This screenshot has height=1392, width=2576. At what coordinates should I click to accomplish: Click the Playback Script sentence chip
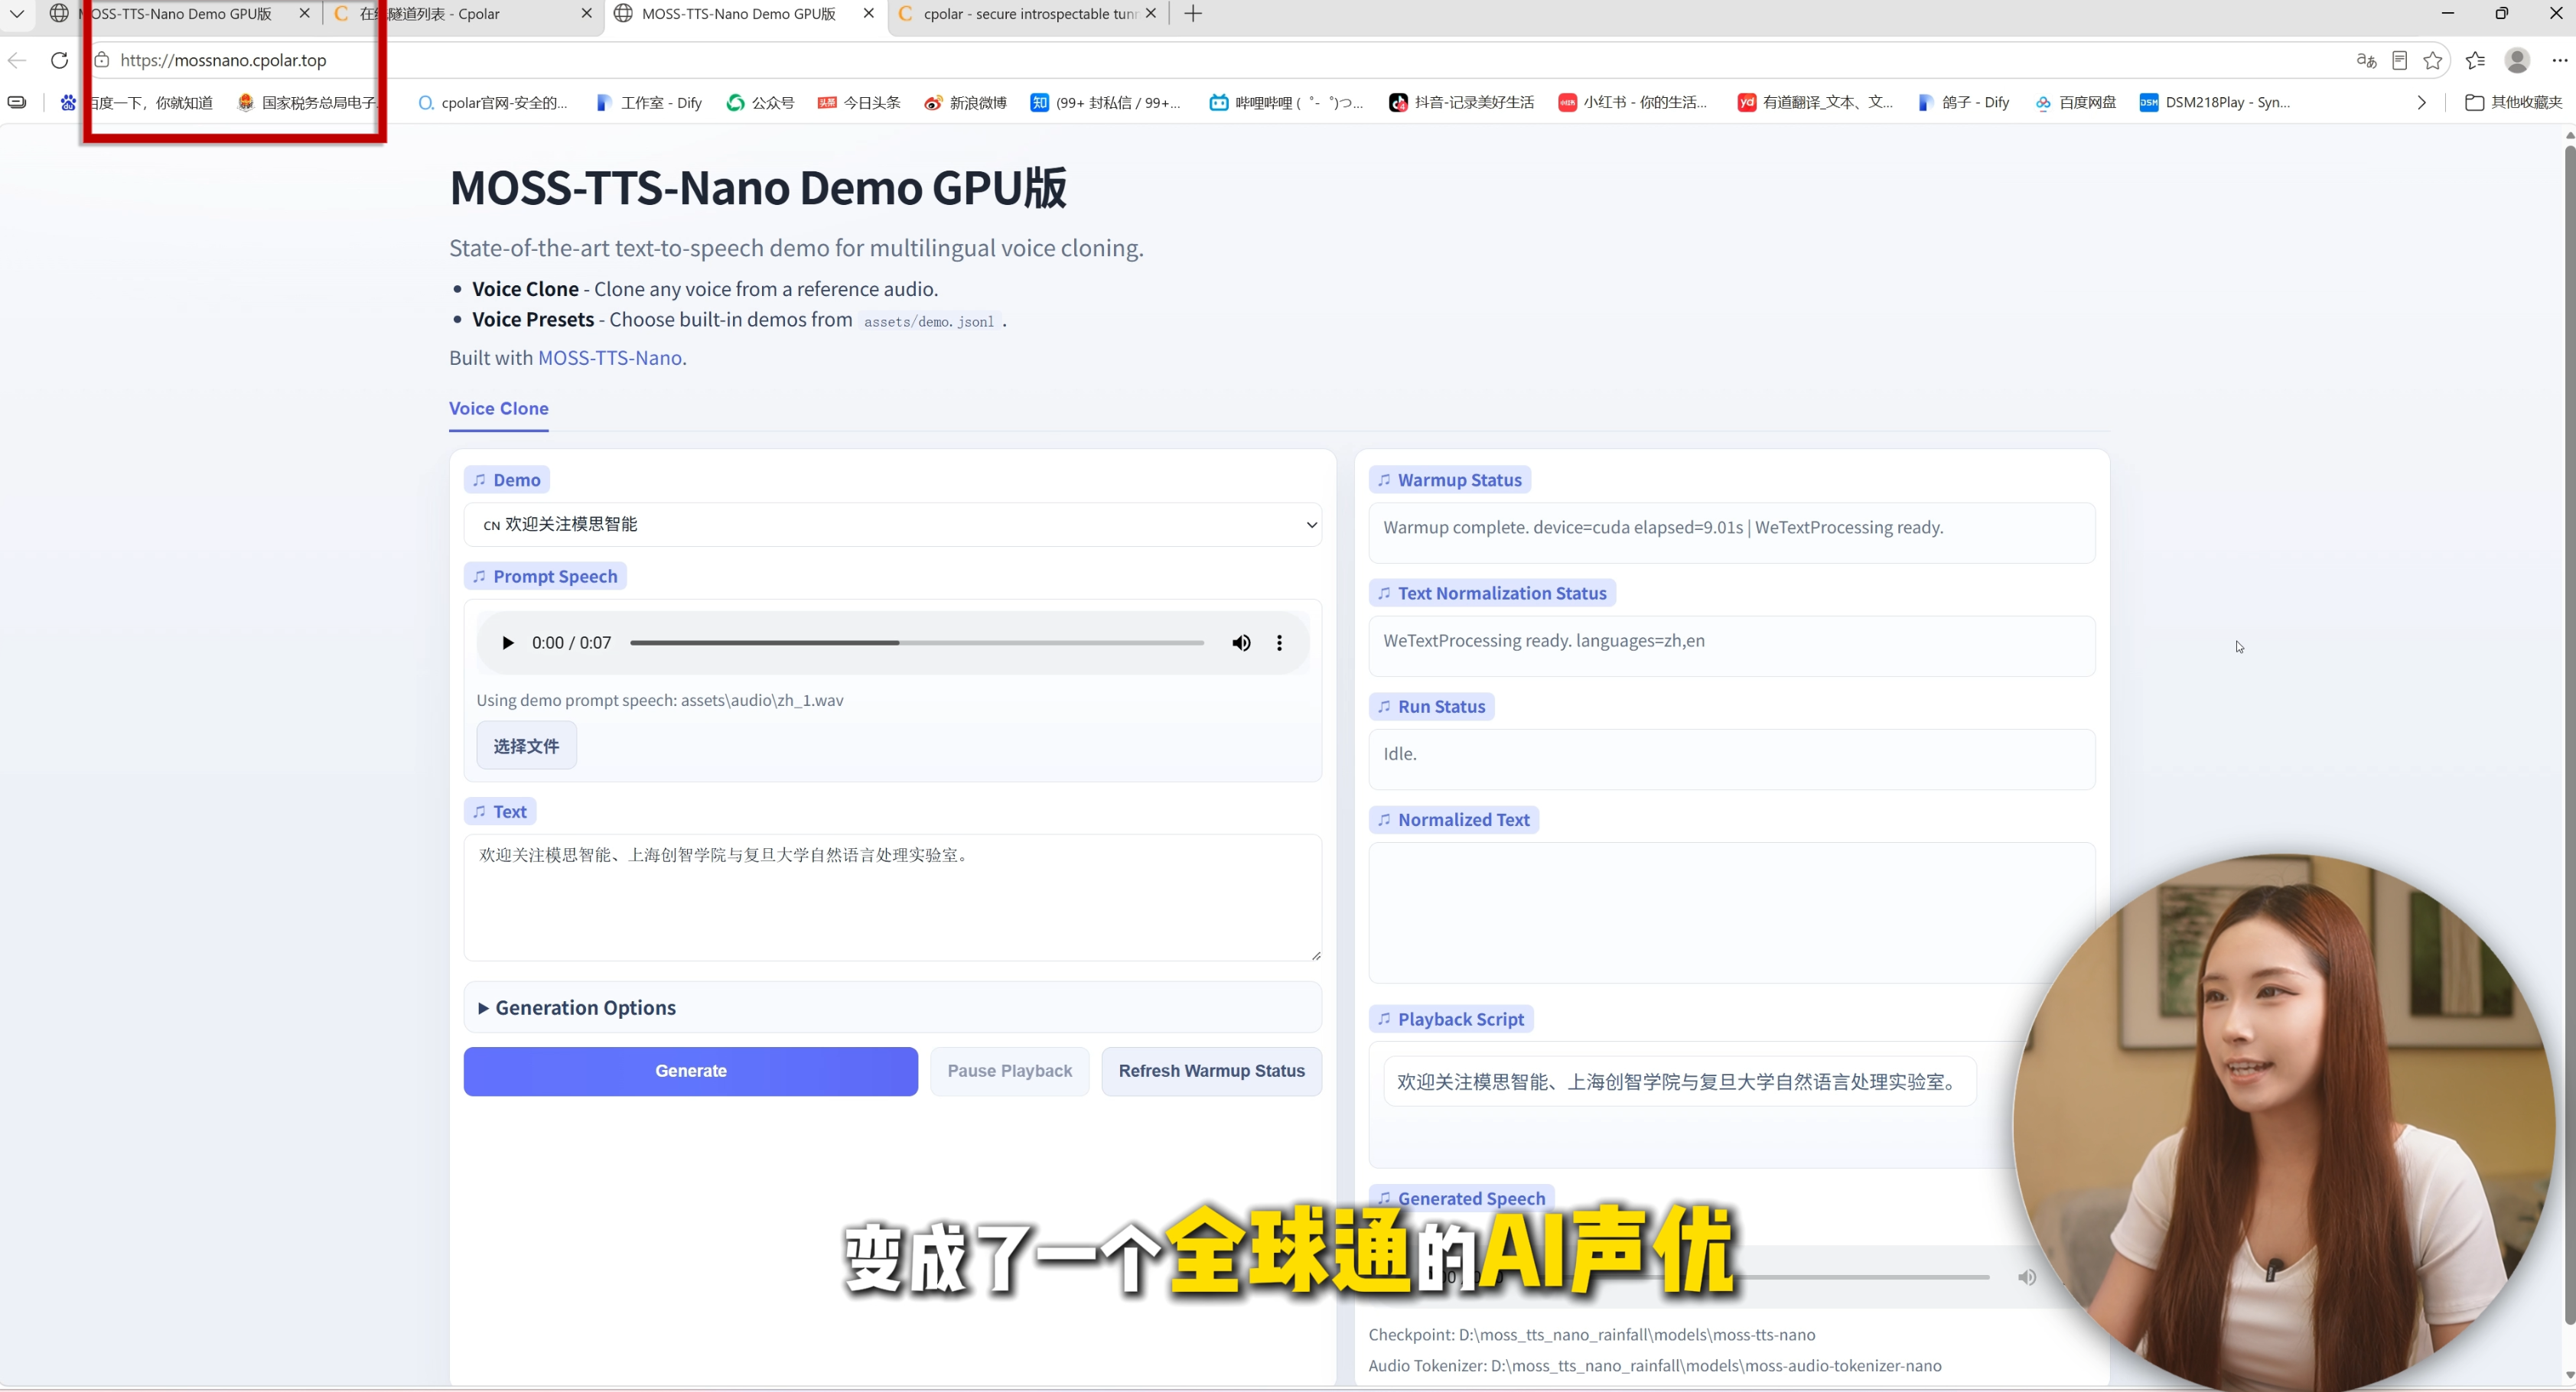pos(1679,1082)
